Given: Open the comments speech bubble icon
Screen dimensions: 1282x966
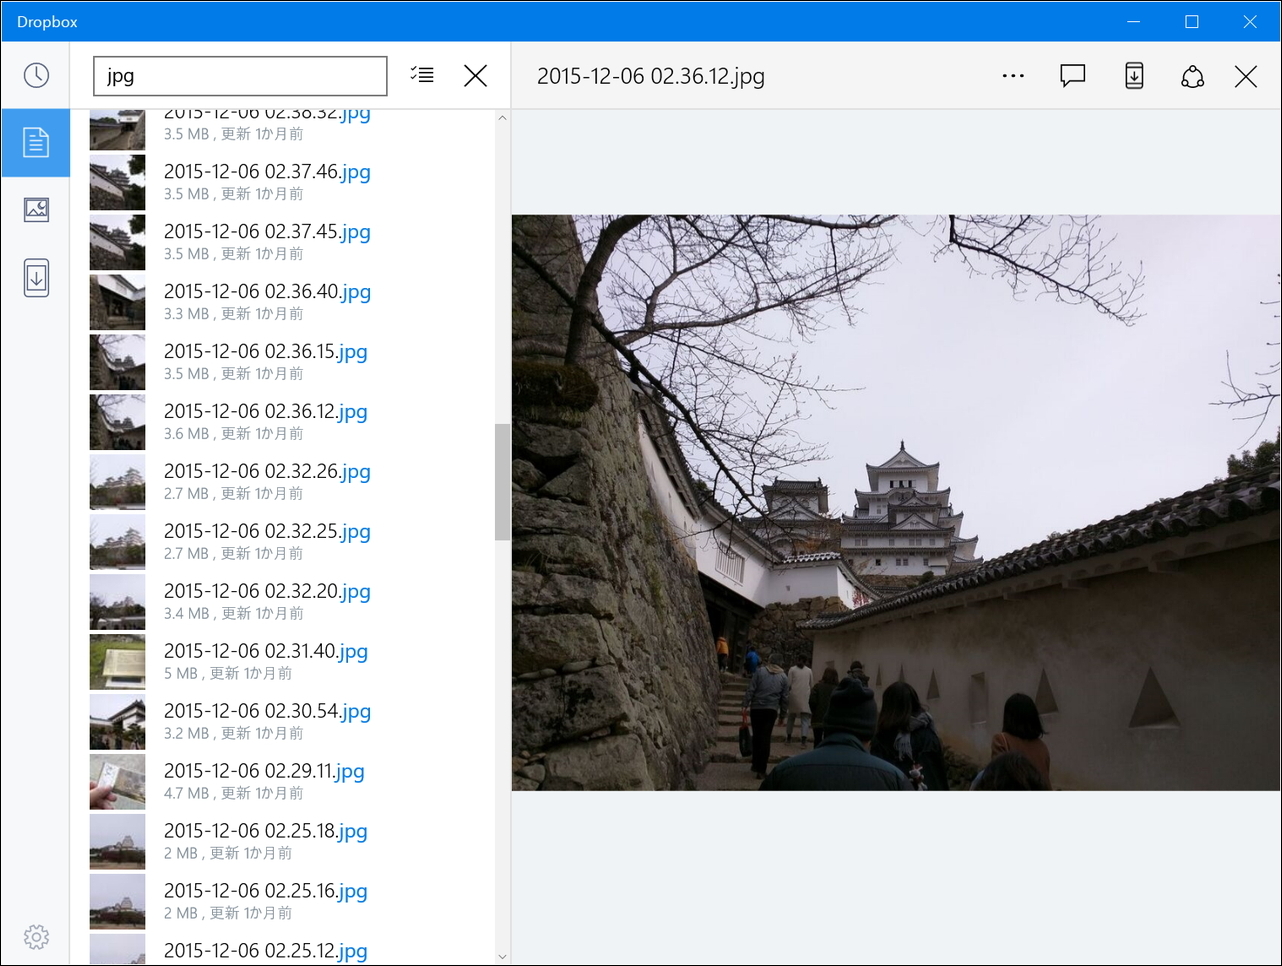Looking at the screenshot, I should click(1073, 76).
